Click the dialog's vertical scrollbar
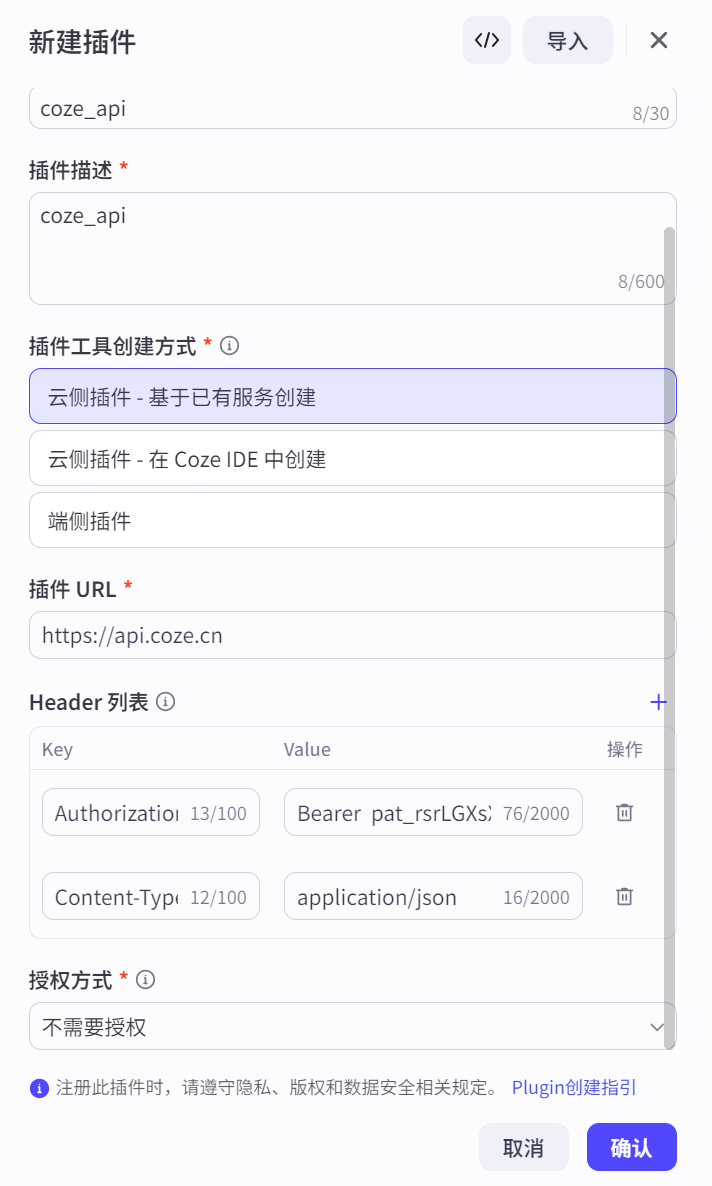Viewport: 712px width, 1186px height. click(x=669, y=638)
